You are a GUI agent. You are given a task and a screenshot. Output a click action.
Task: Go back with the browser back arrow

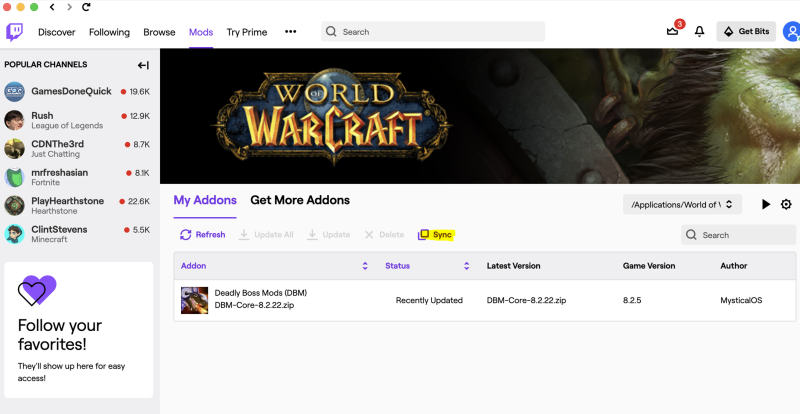tap(52, 7)
